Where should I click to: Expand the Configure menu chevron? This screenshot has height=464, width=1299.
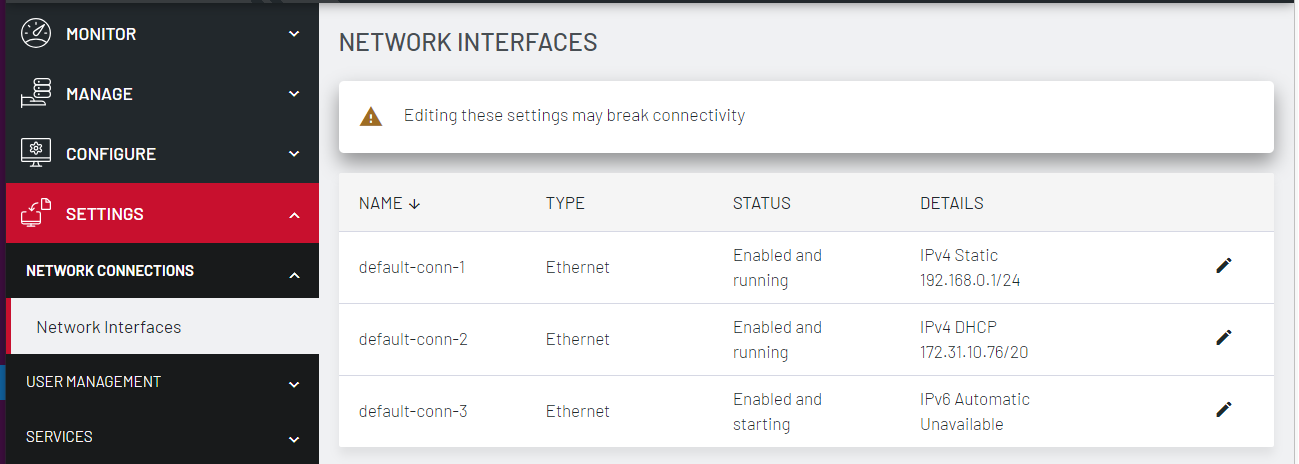[x=294, y=154]
